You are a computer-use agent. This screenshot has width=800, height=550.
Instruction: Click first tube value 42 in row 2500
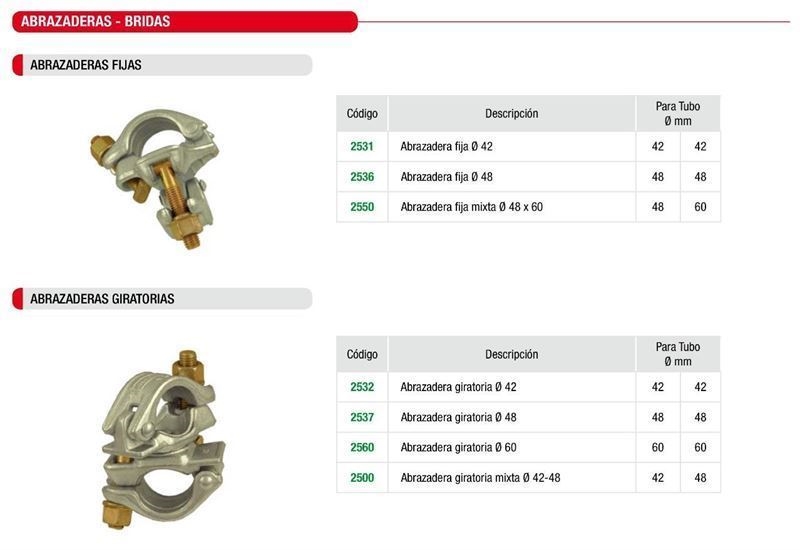tap(658, 478)
